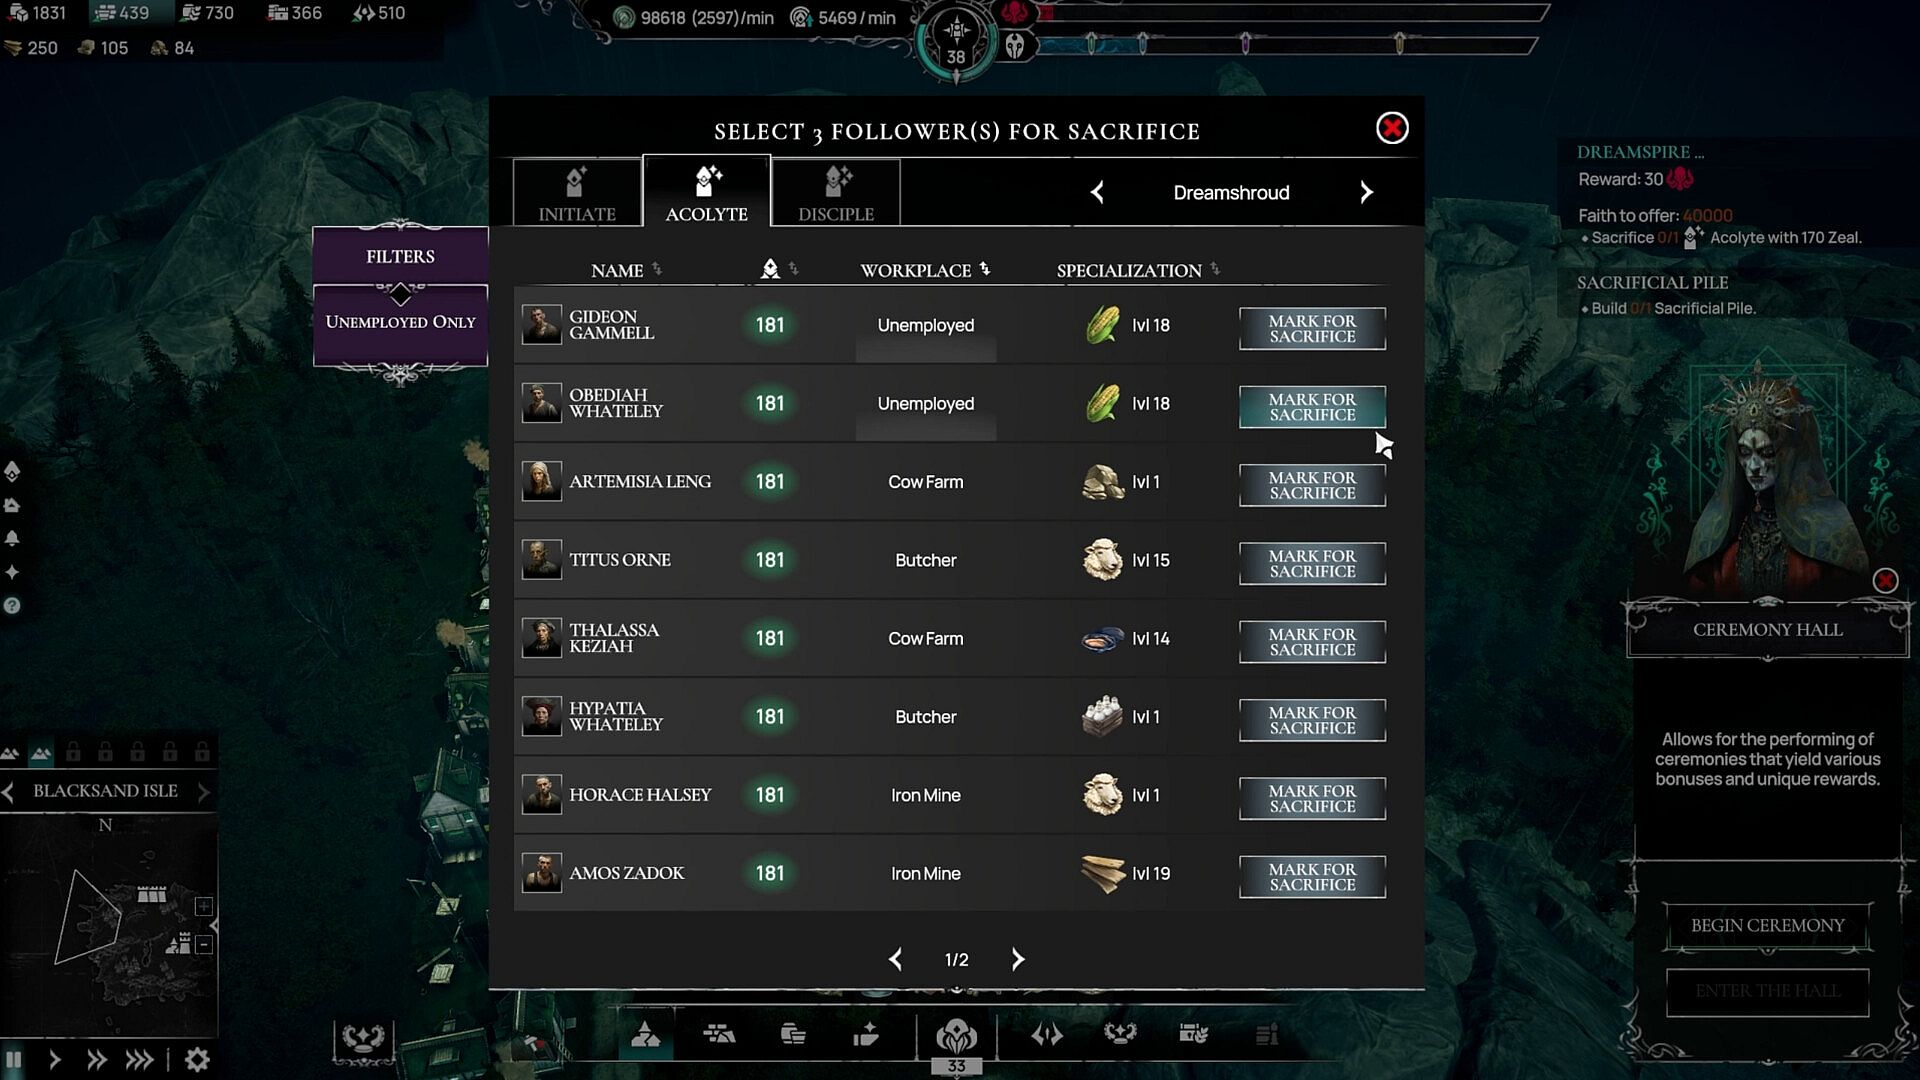
Task: Open the building pyramid icon in bottom bar
Action: (645, 1035)
